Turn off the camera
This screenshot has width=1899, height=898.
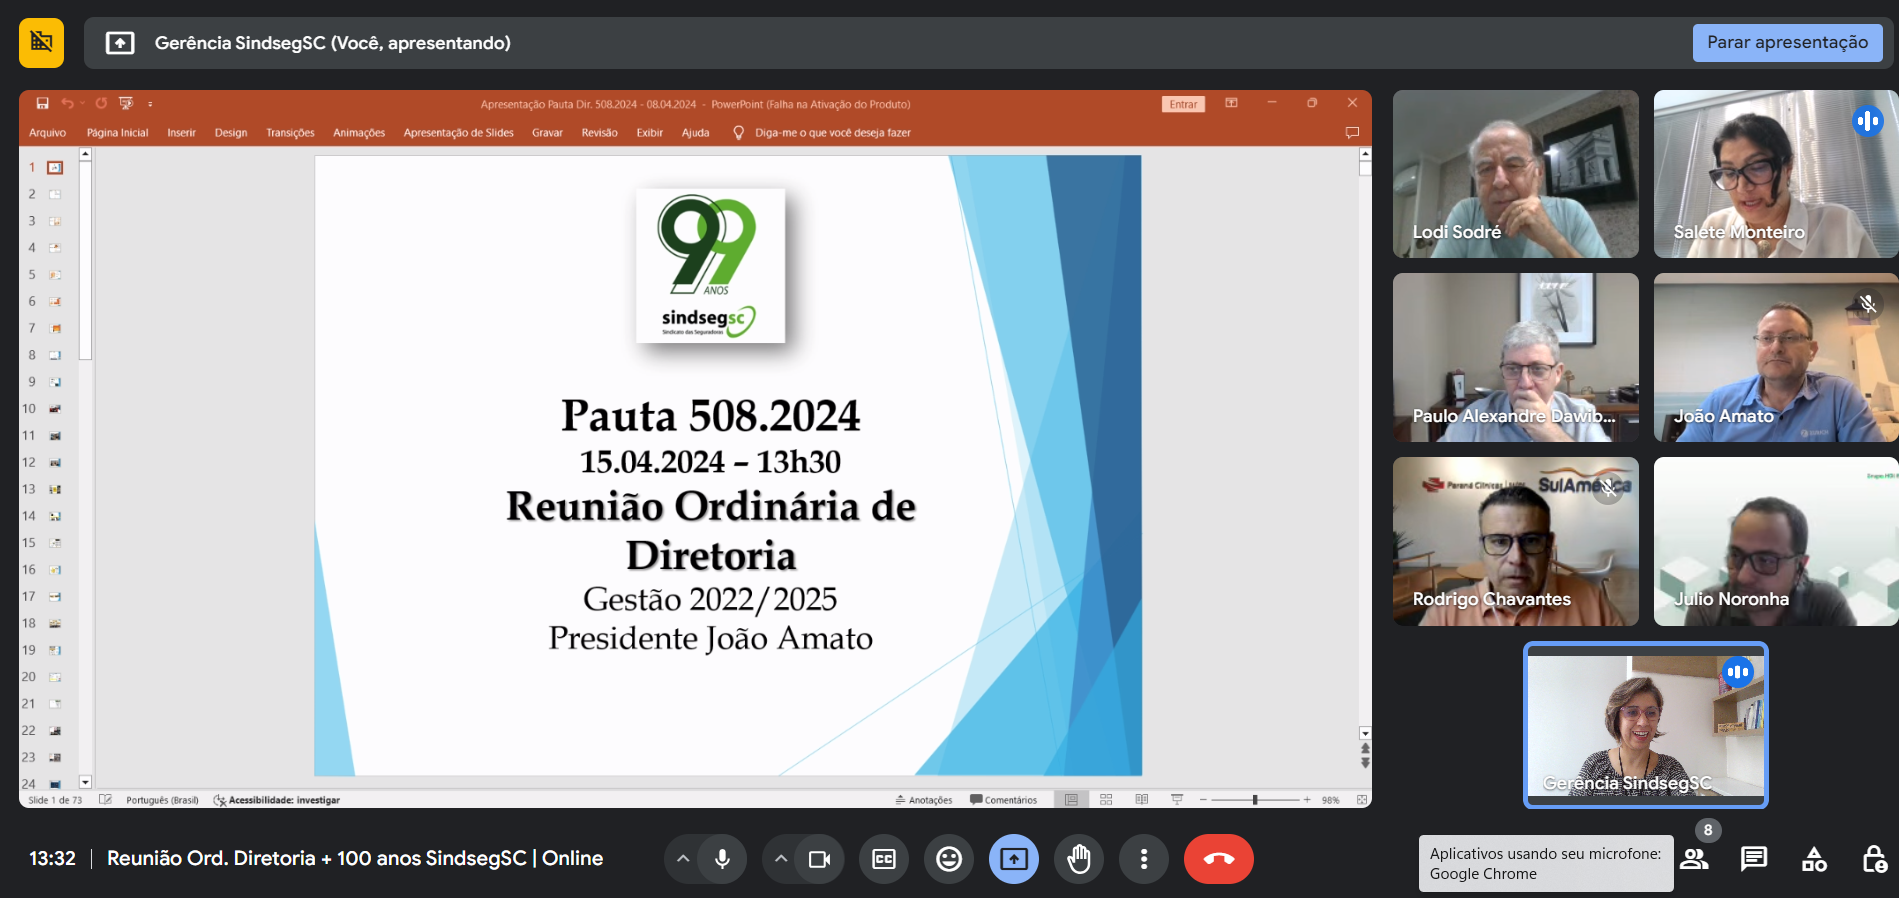point(819,859)
